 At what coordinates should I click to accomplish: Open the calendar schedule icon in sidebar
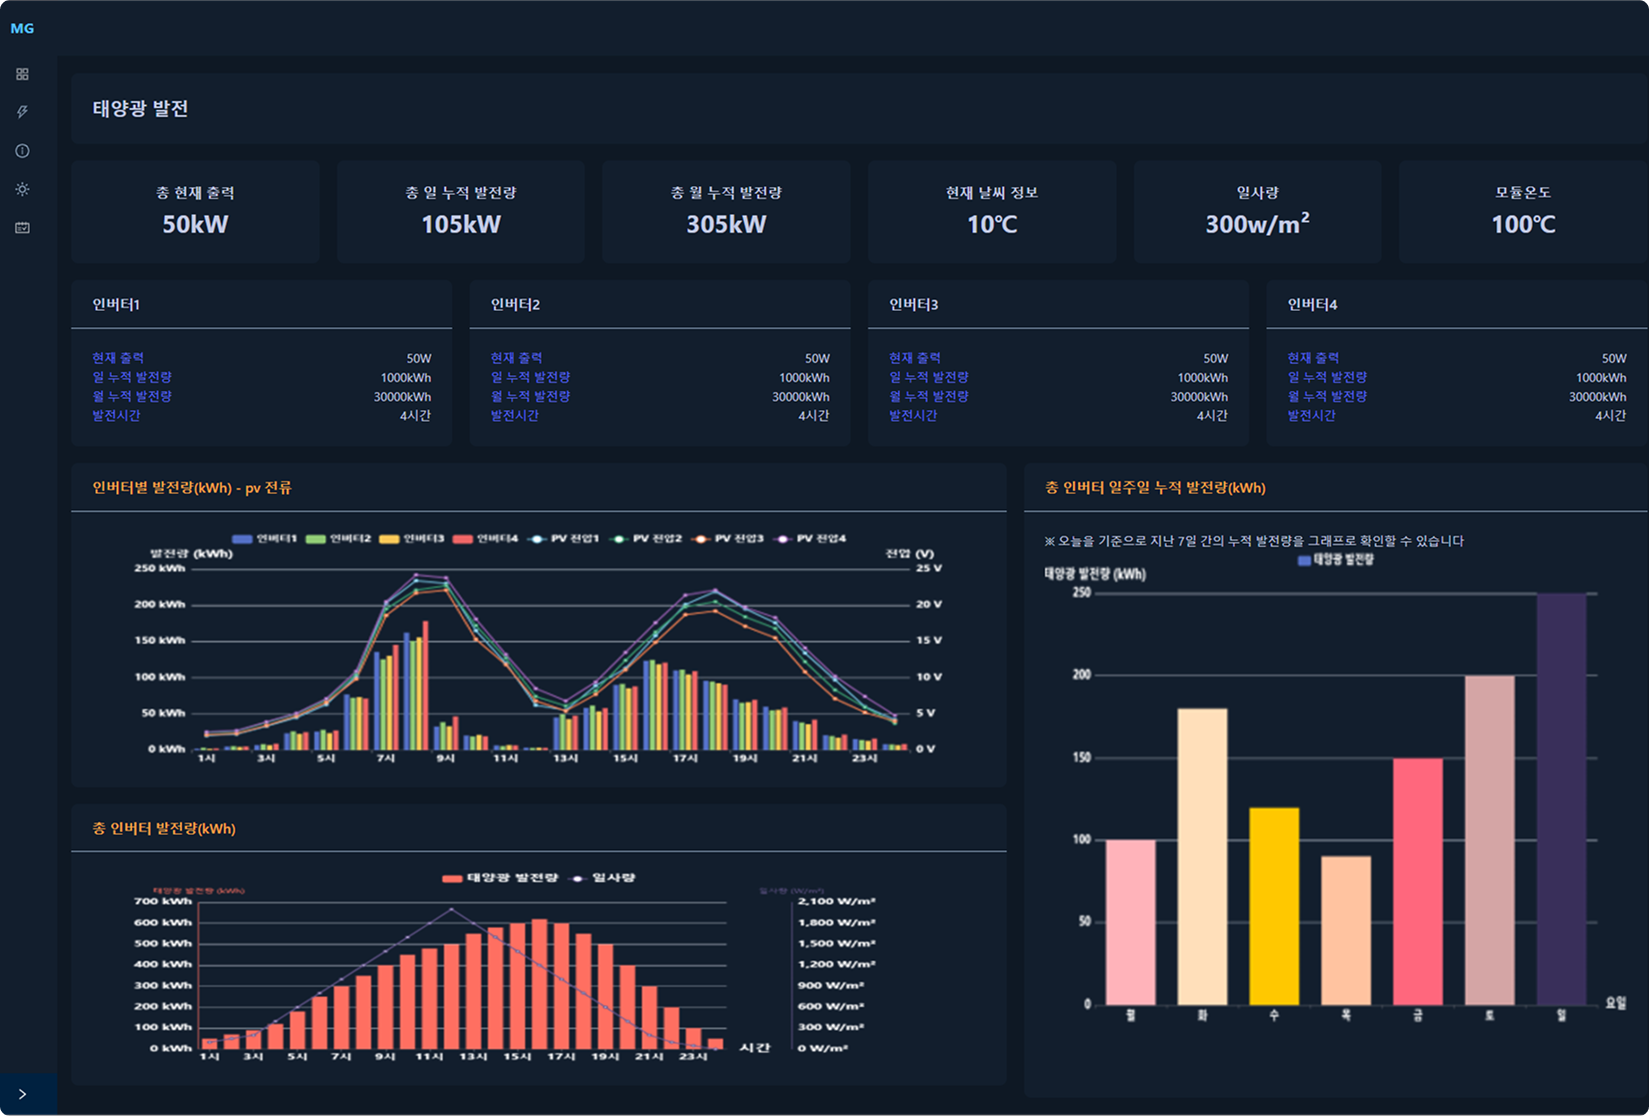click(x=22, y=228)
